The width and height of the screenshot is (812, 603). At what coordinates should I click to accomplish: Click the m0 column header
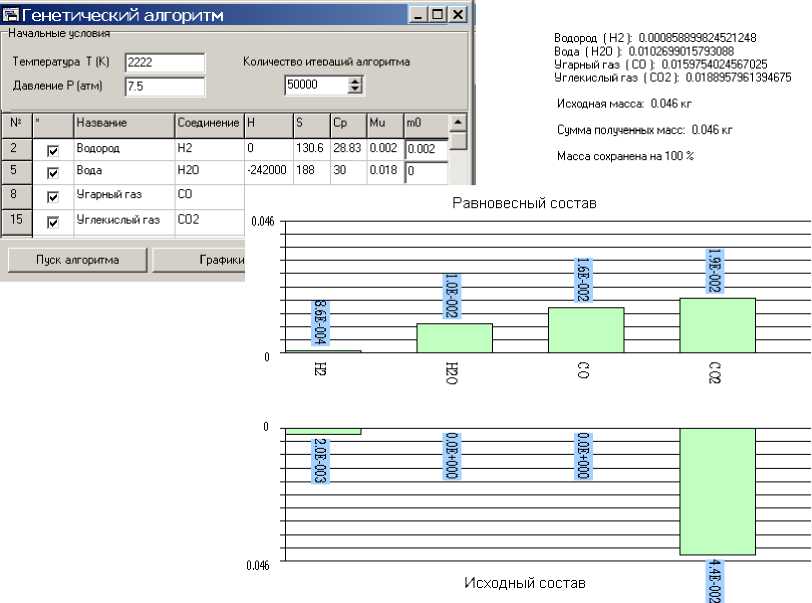tap(426, 125)
